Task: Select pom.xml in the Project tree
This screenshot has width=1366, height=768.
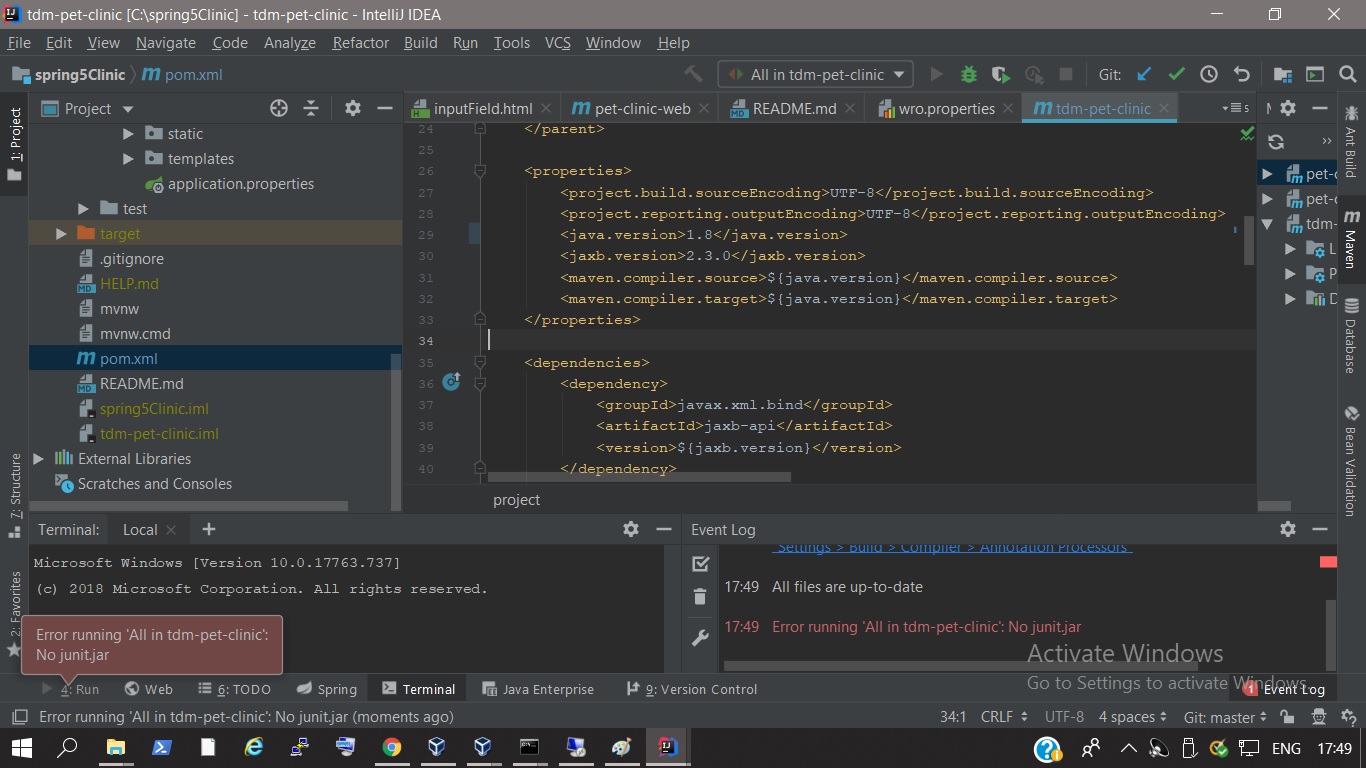Action: pyautogui.click(x=215, y=358)
